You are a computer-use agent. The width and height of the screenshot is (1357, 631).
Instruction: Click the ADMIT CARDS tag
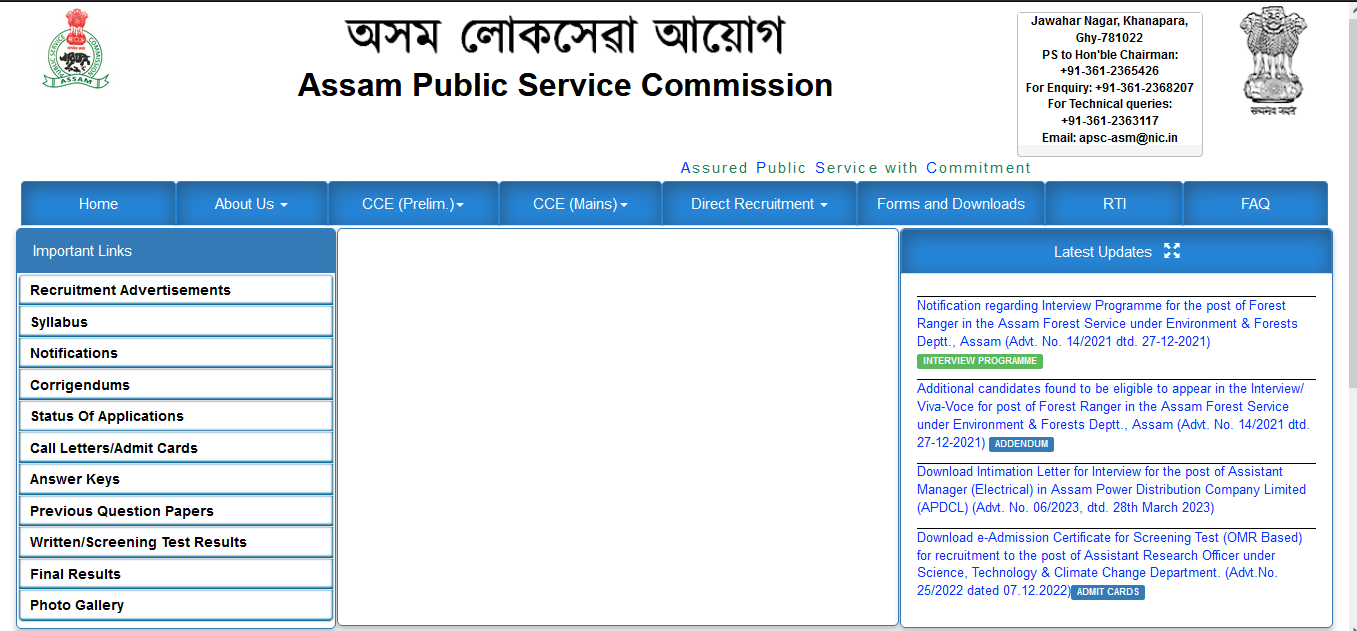click(1108, 592)
